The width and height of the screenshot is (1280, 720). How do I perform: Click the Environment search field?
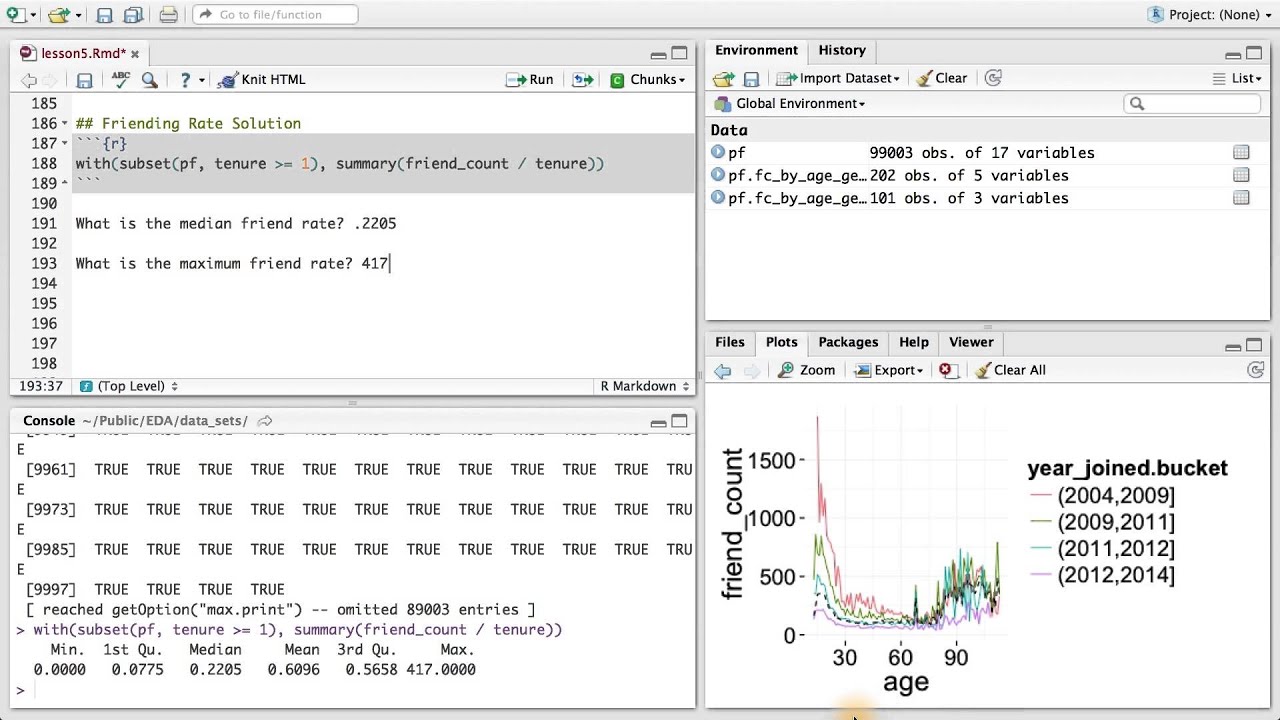(1193, 103)
